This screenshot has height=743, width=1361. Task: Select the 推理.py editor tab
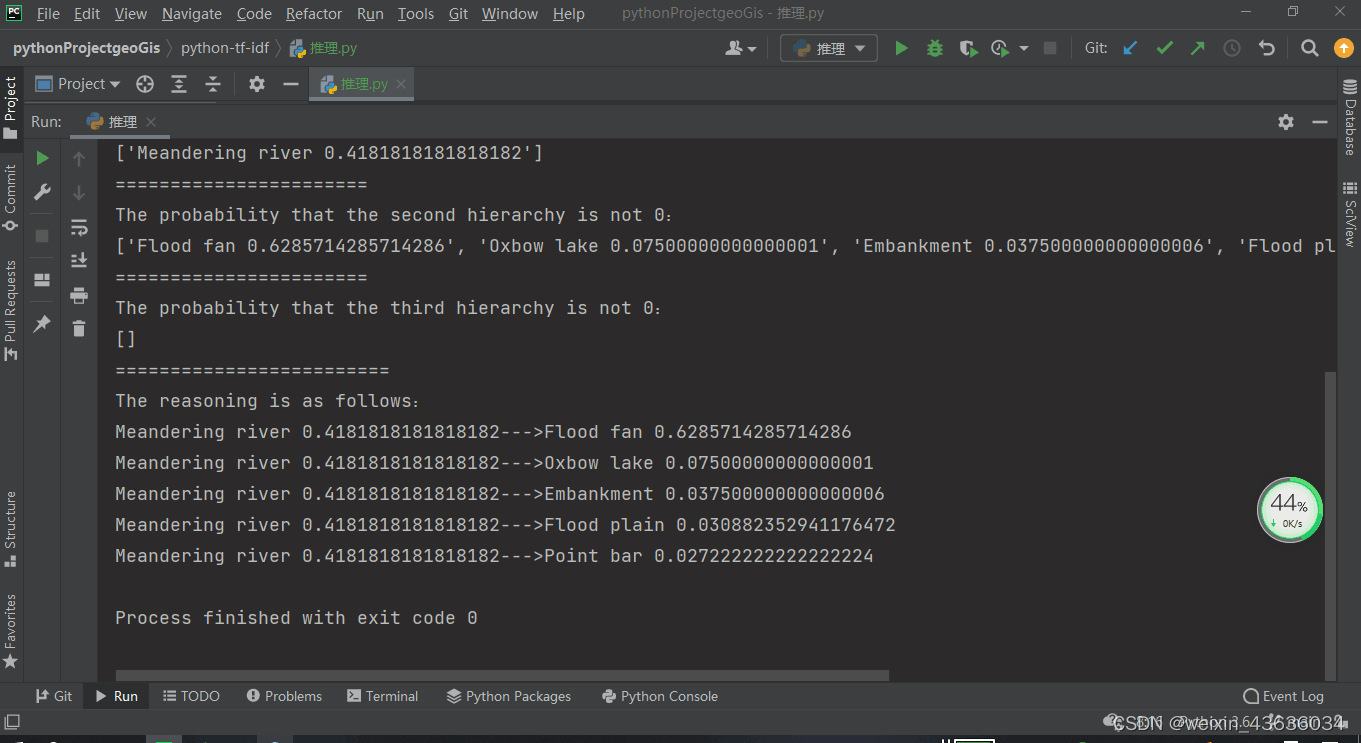[x=362, y=84]
